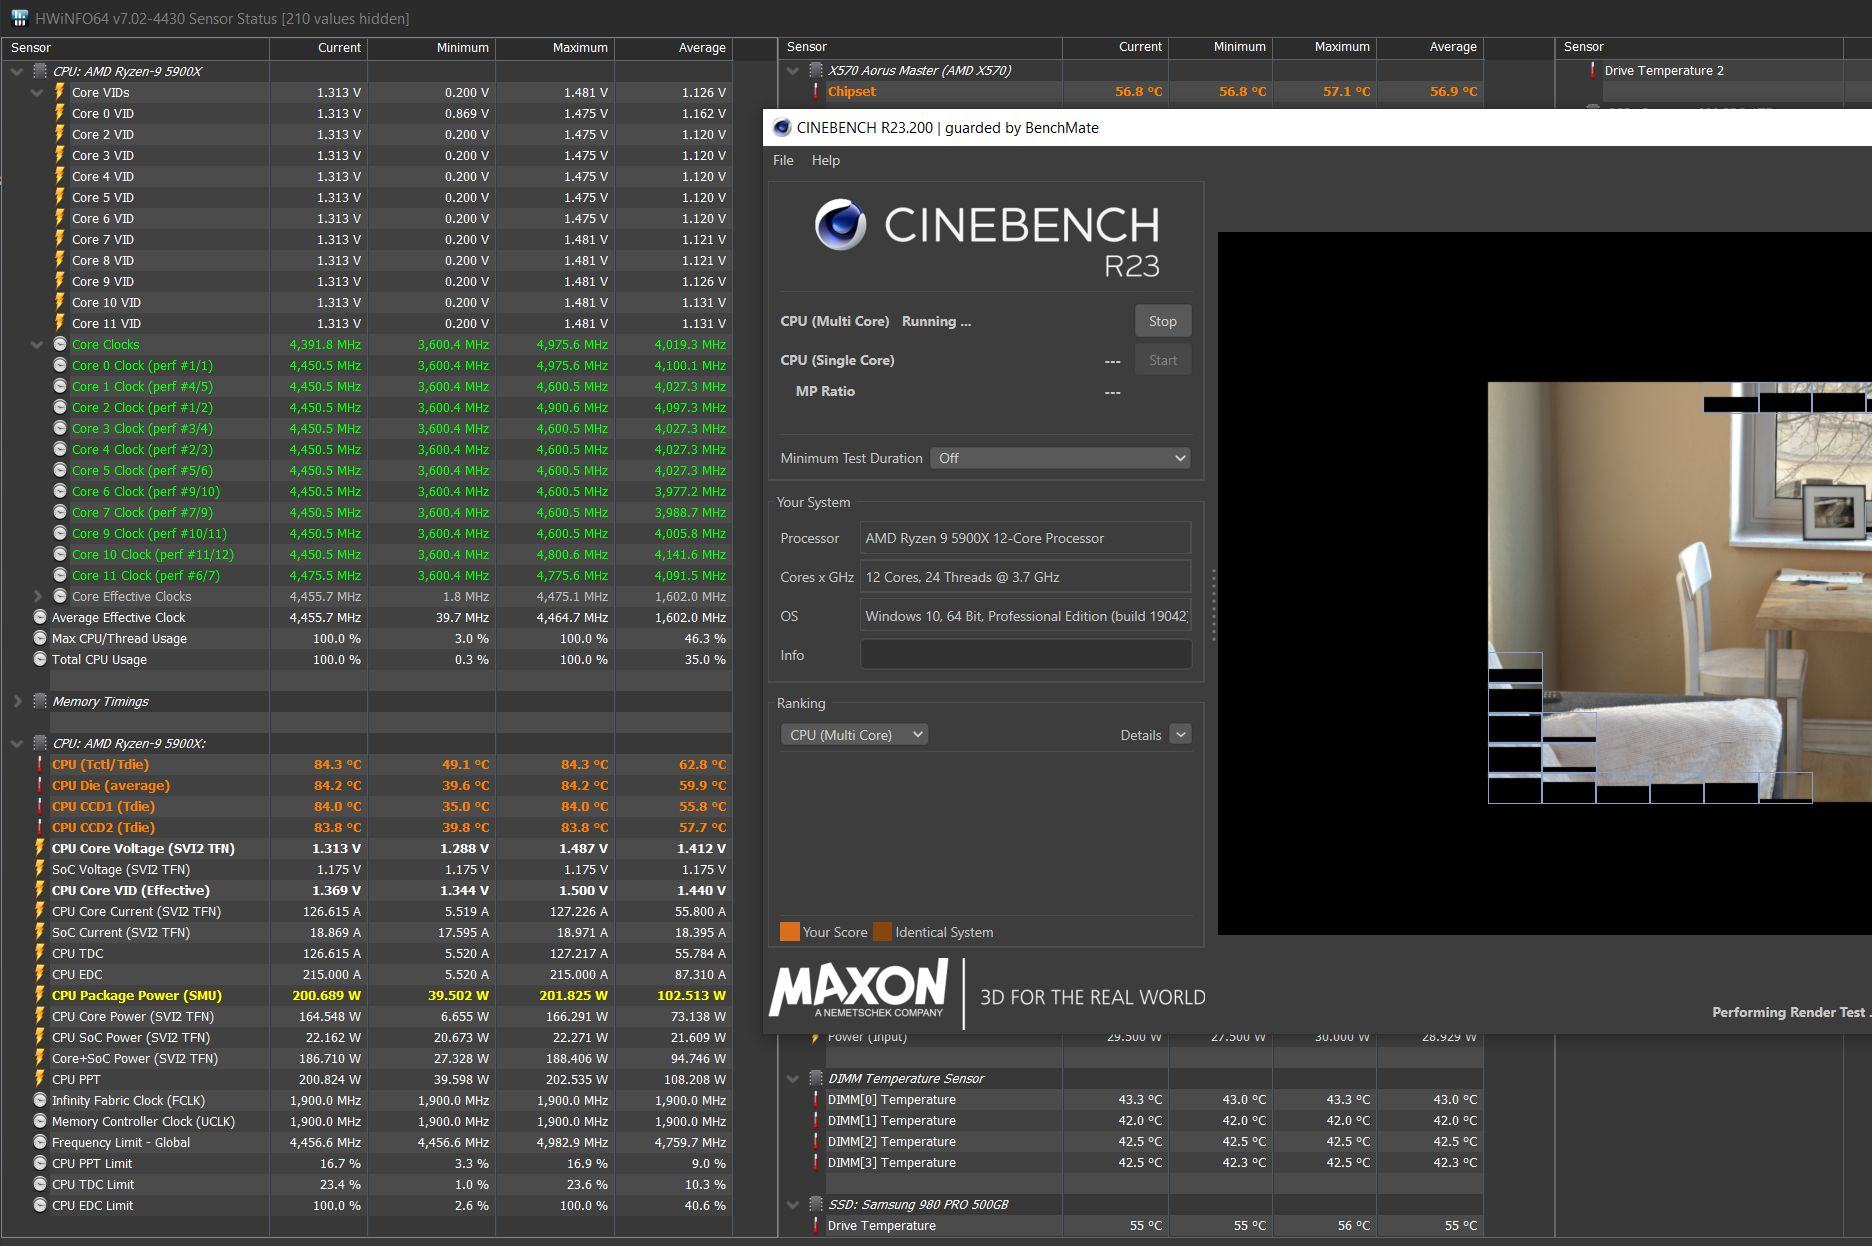Image resolution: width=1872 pixels, height=1246 pixels.
Task: Click the thermometer icon beside DIMM[0] Temperature
Action: click(x=816, y=1099)
